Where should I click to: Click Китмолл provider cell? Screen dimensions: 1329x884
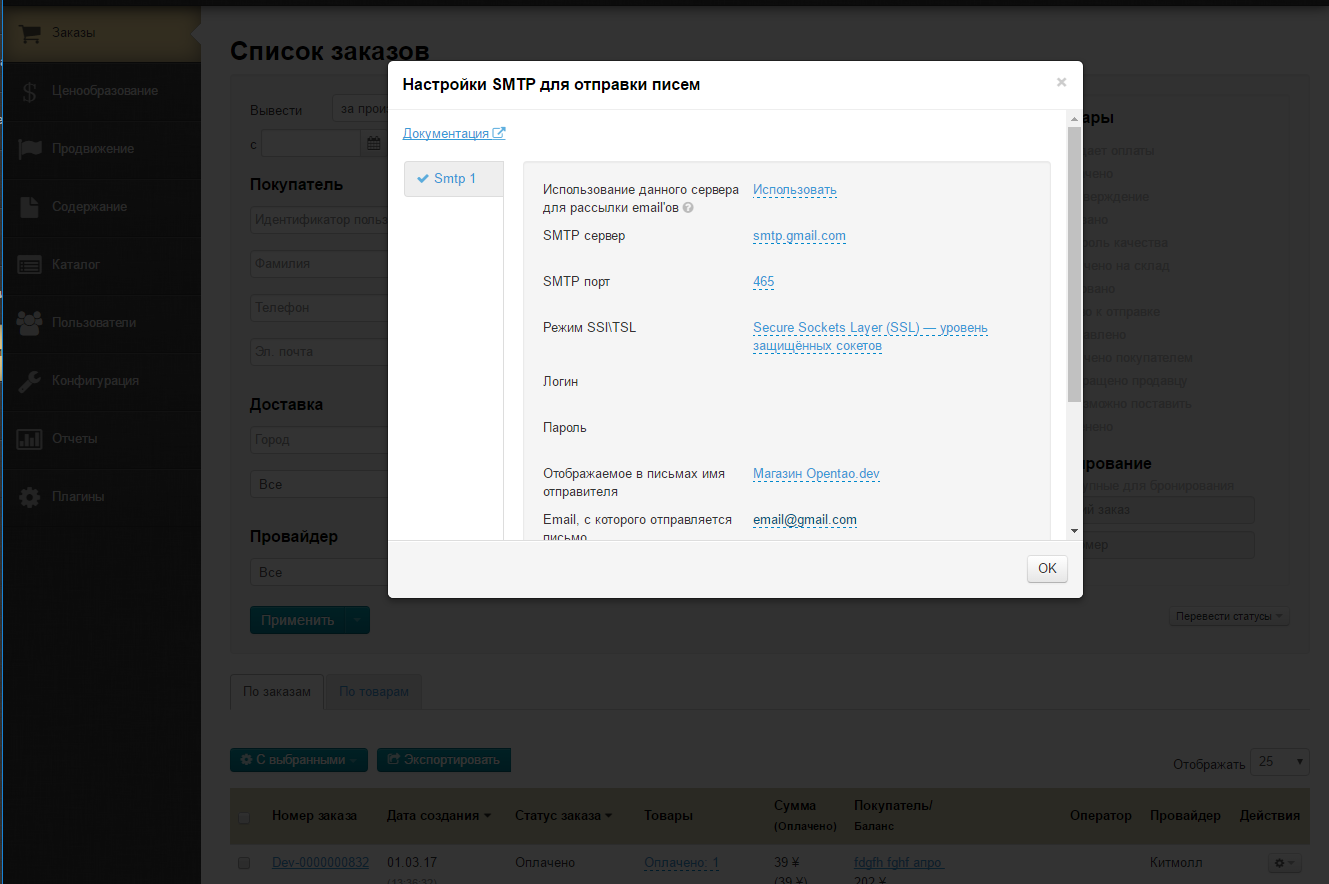coord(1176,863)
